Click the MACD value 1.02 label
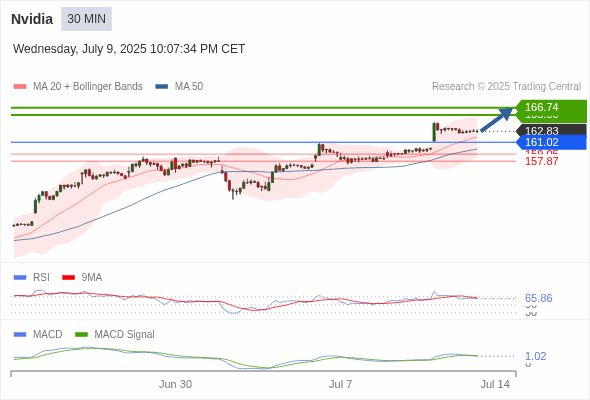The width and height of the screenshot is (590, 400). (x=535, y=356)
